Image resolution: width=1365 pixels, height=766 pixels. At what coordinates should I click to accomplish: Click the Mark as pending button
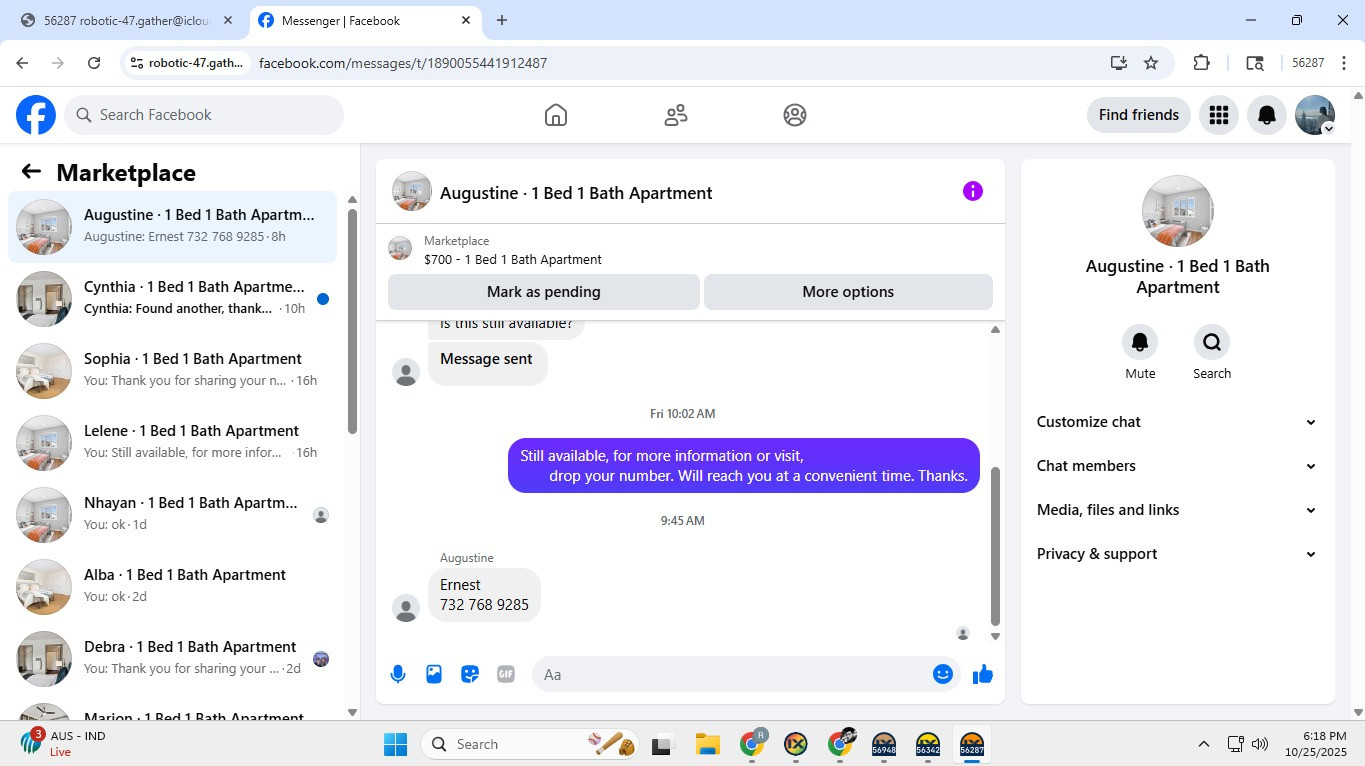[544, 292]
